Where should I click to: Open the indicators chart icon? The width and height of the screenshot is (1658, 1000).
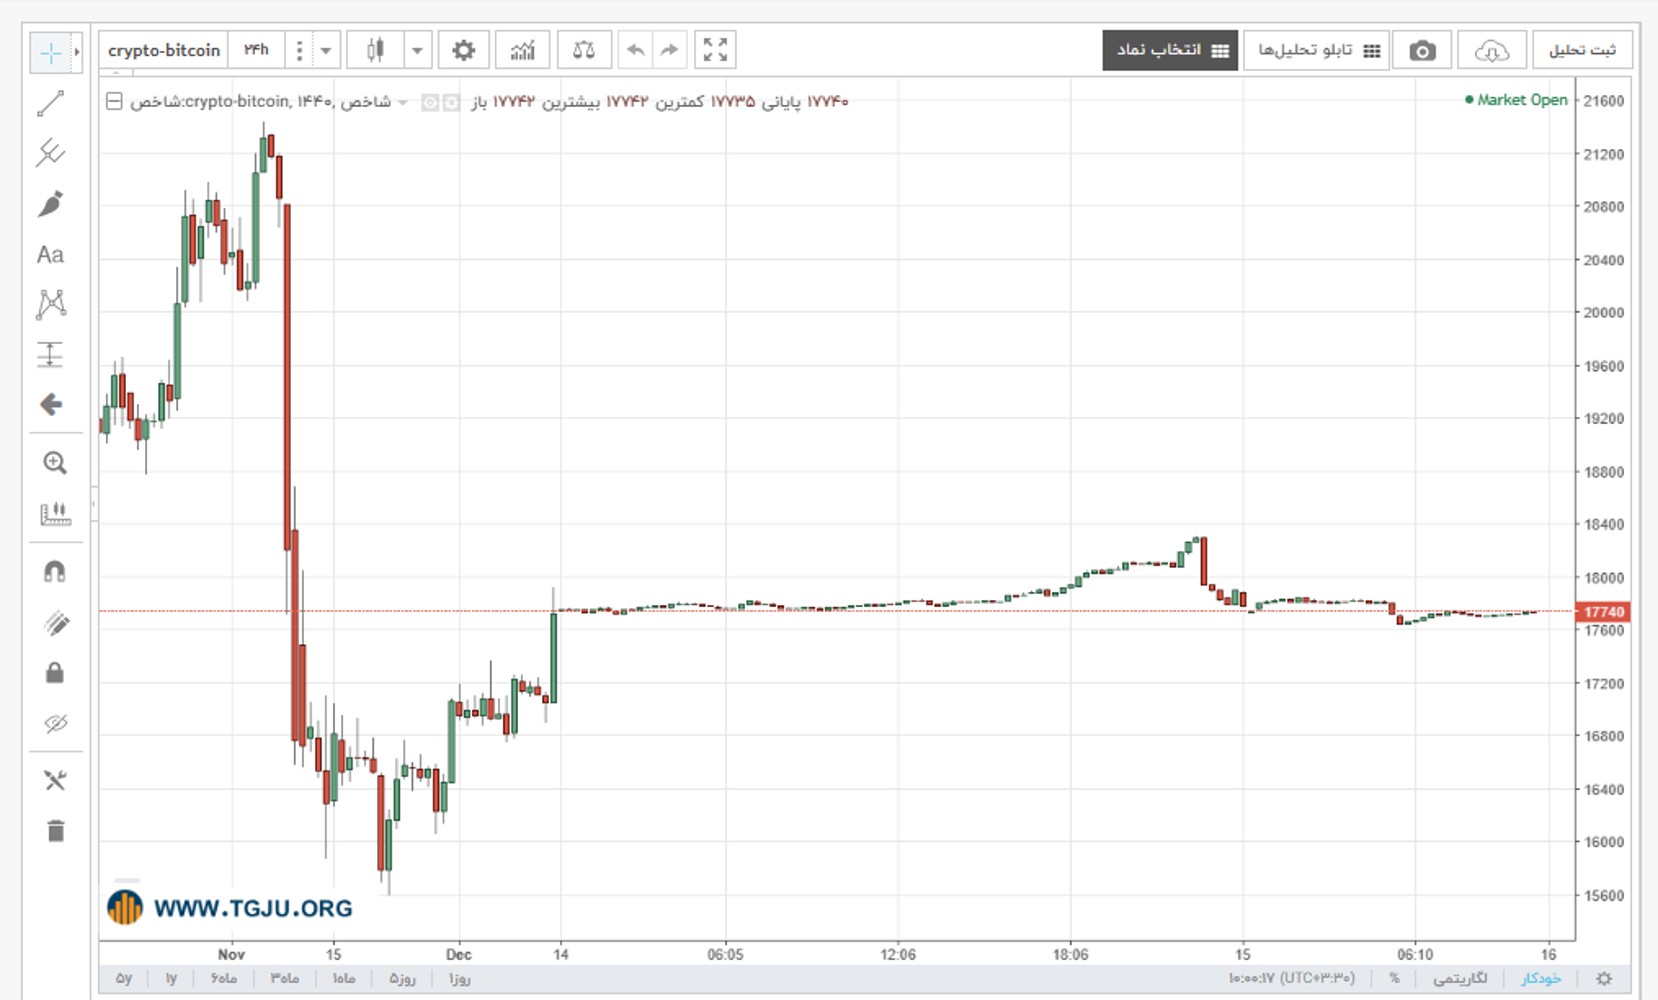(x=522, y=50)
